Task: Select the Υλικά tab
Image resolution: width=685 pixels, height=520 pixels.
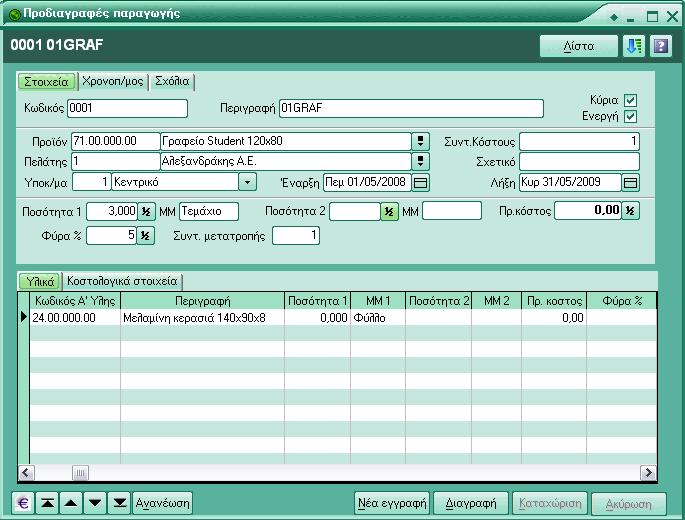Action: 40,281
